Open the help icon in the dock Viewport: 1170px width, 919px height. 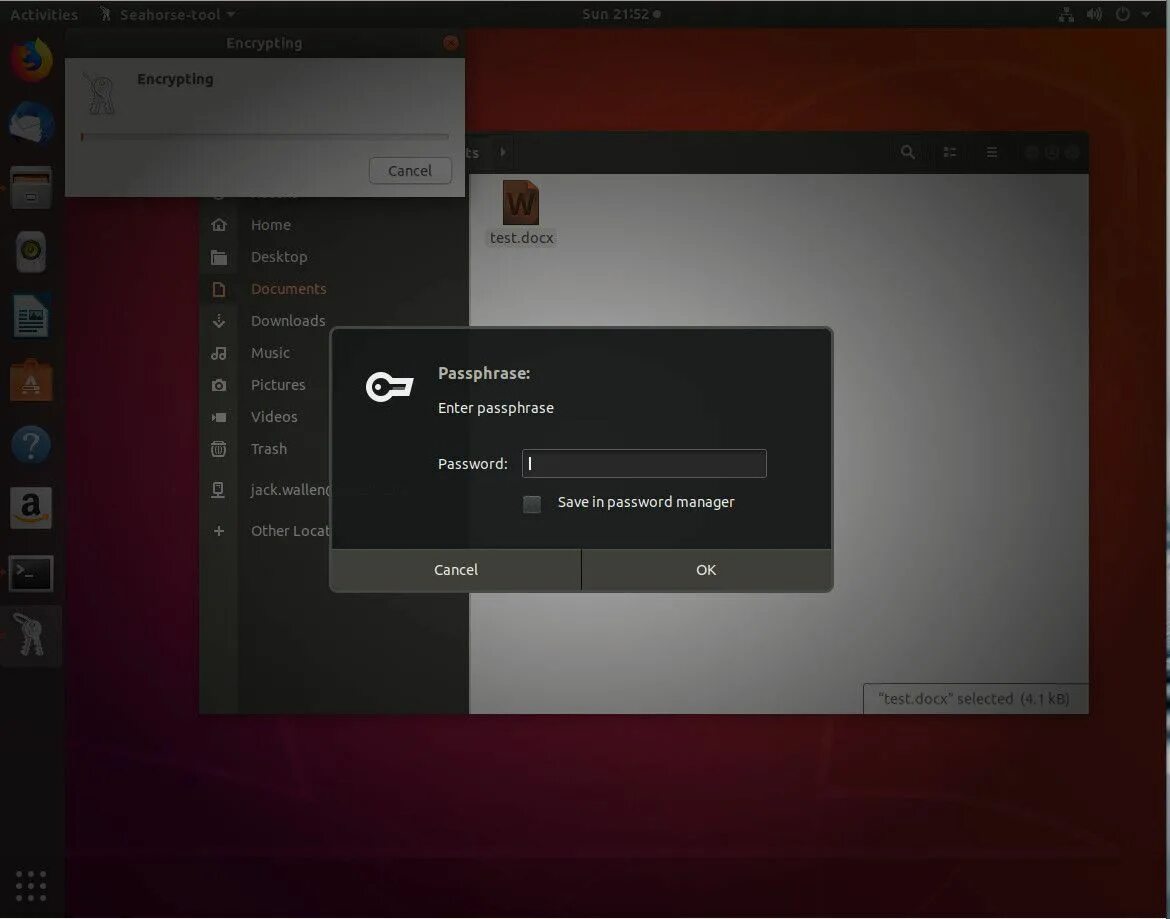30,444
